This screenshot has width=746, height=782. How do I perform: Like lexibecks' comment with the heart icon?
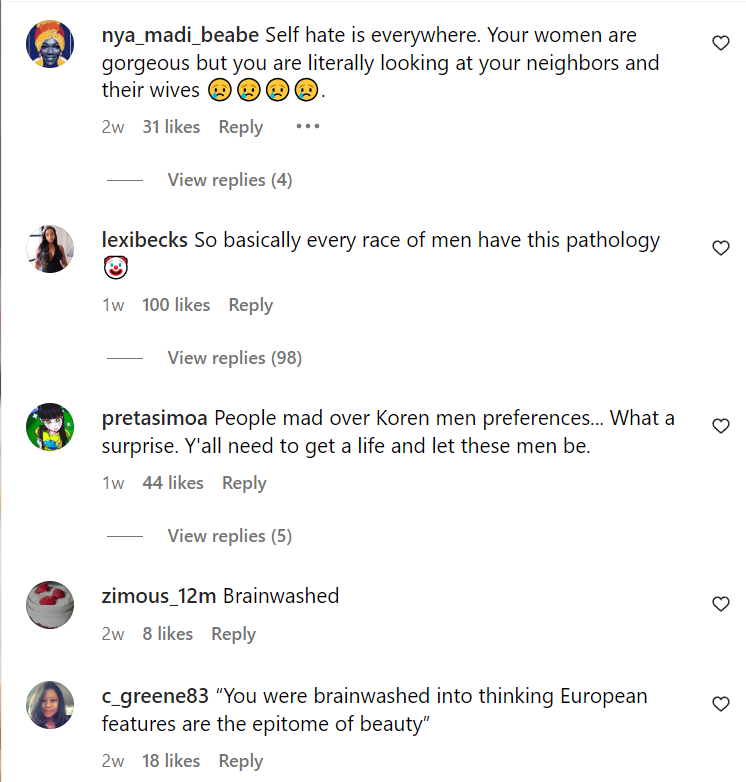720,248
